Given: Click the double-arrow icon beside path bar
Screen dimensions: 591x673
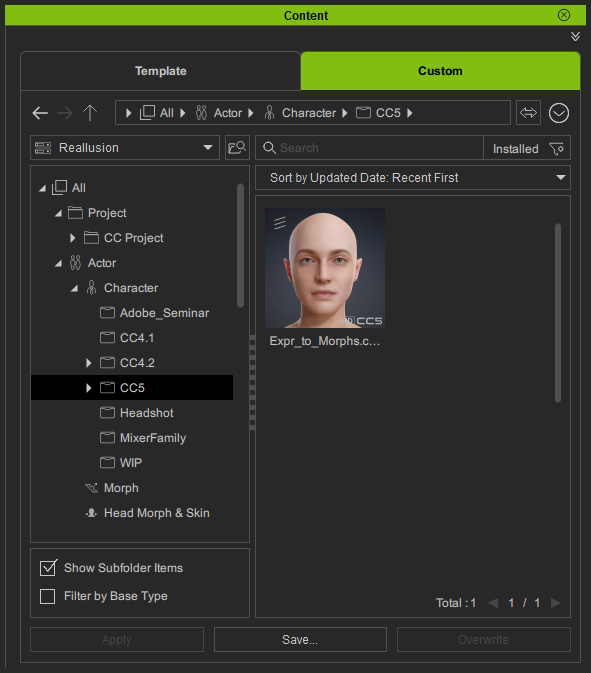Looking at the screenshot, I should [x=528, y=113].
